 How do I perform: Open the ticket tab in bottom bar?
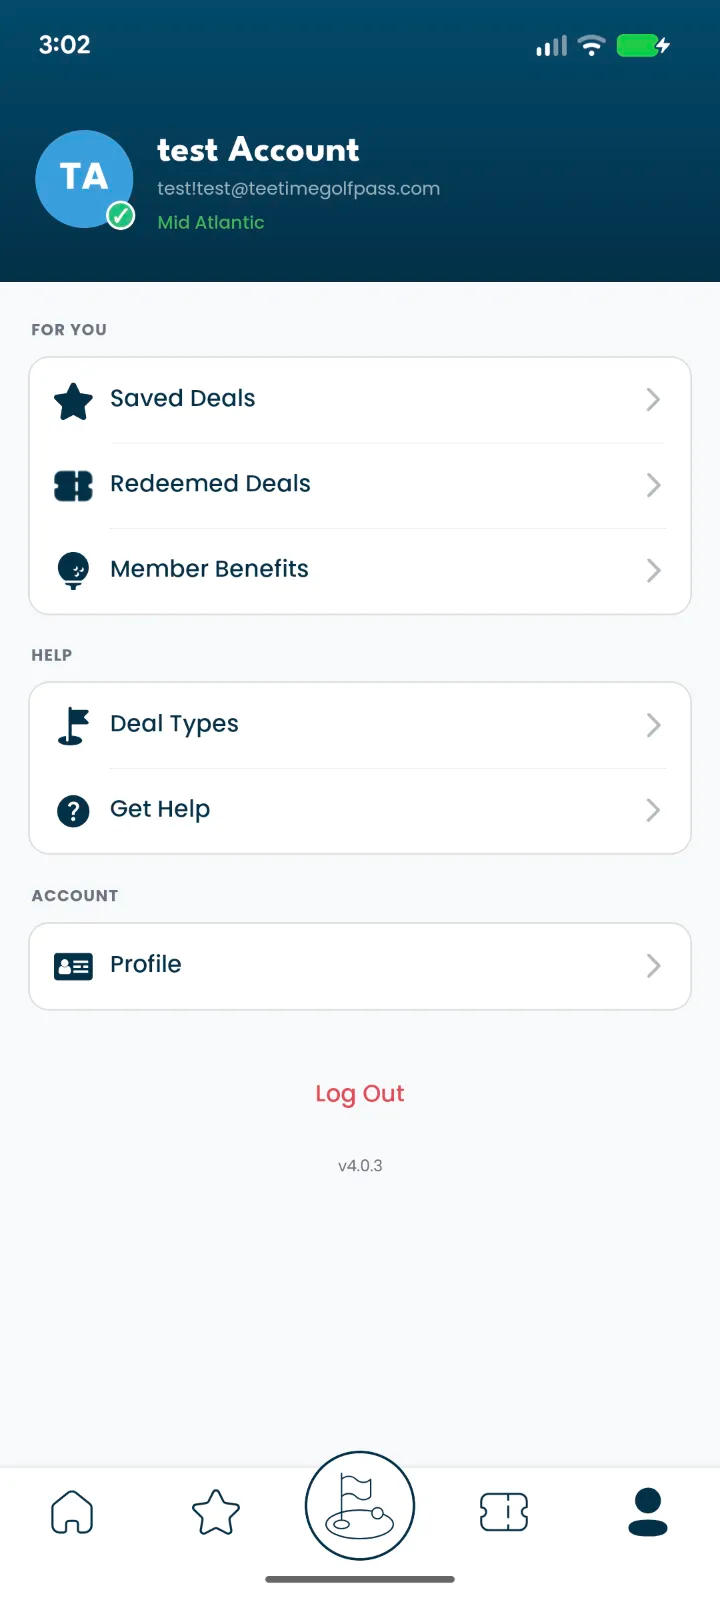point(504,1511)
